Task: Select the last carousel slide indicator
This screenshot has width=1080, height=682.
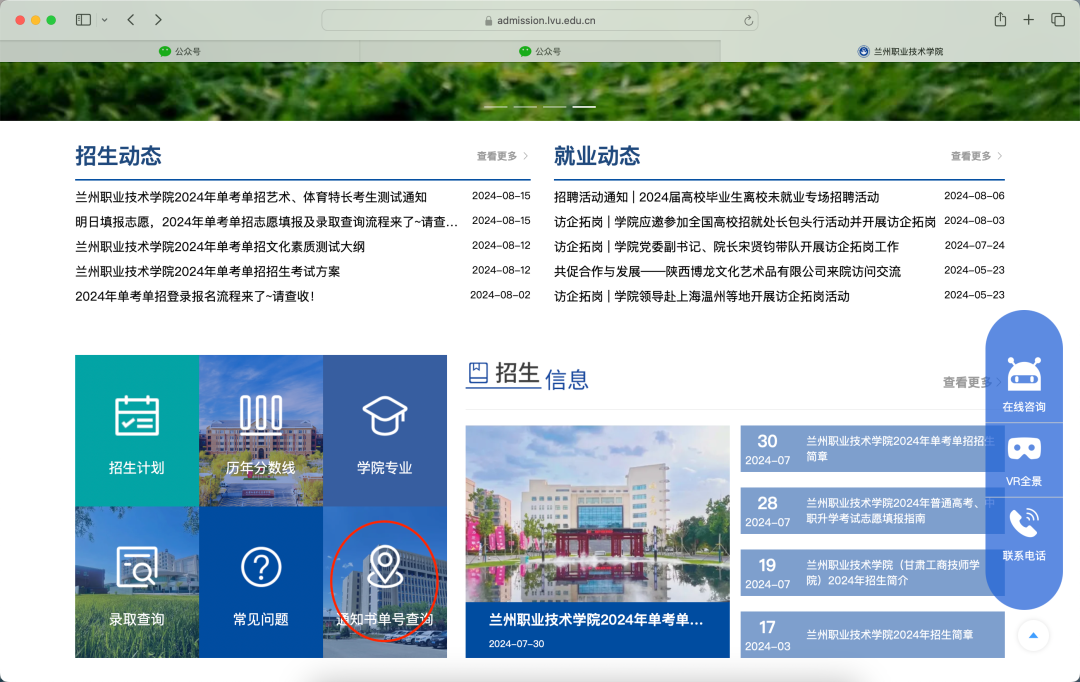Action: pos(584,106)
